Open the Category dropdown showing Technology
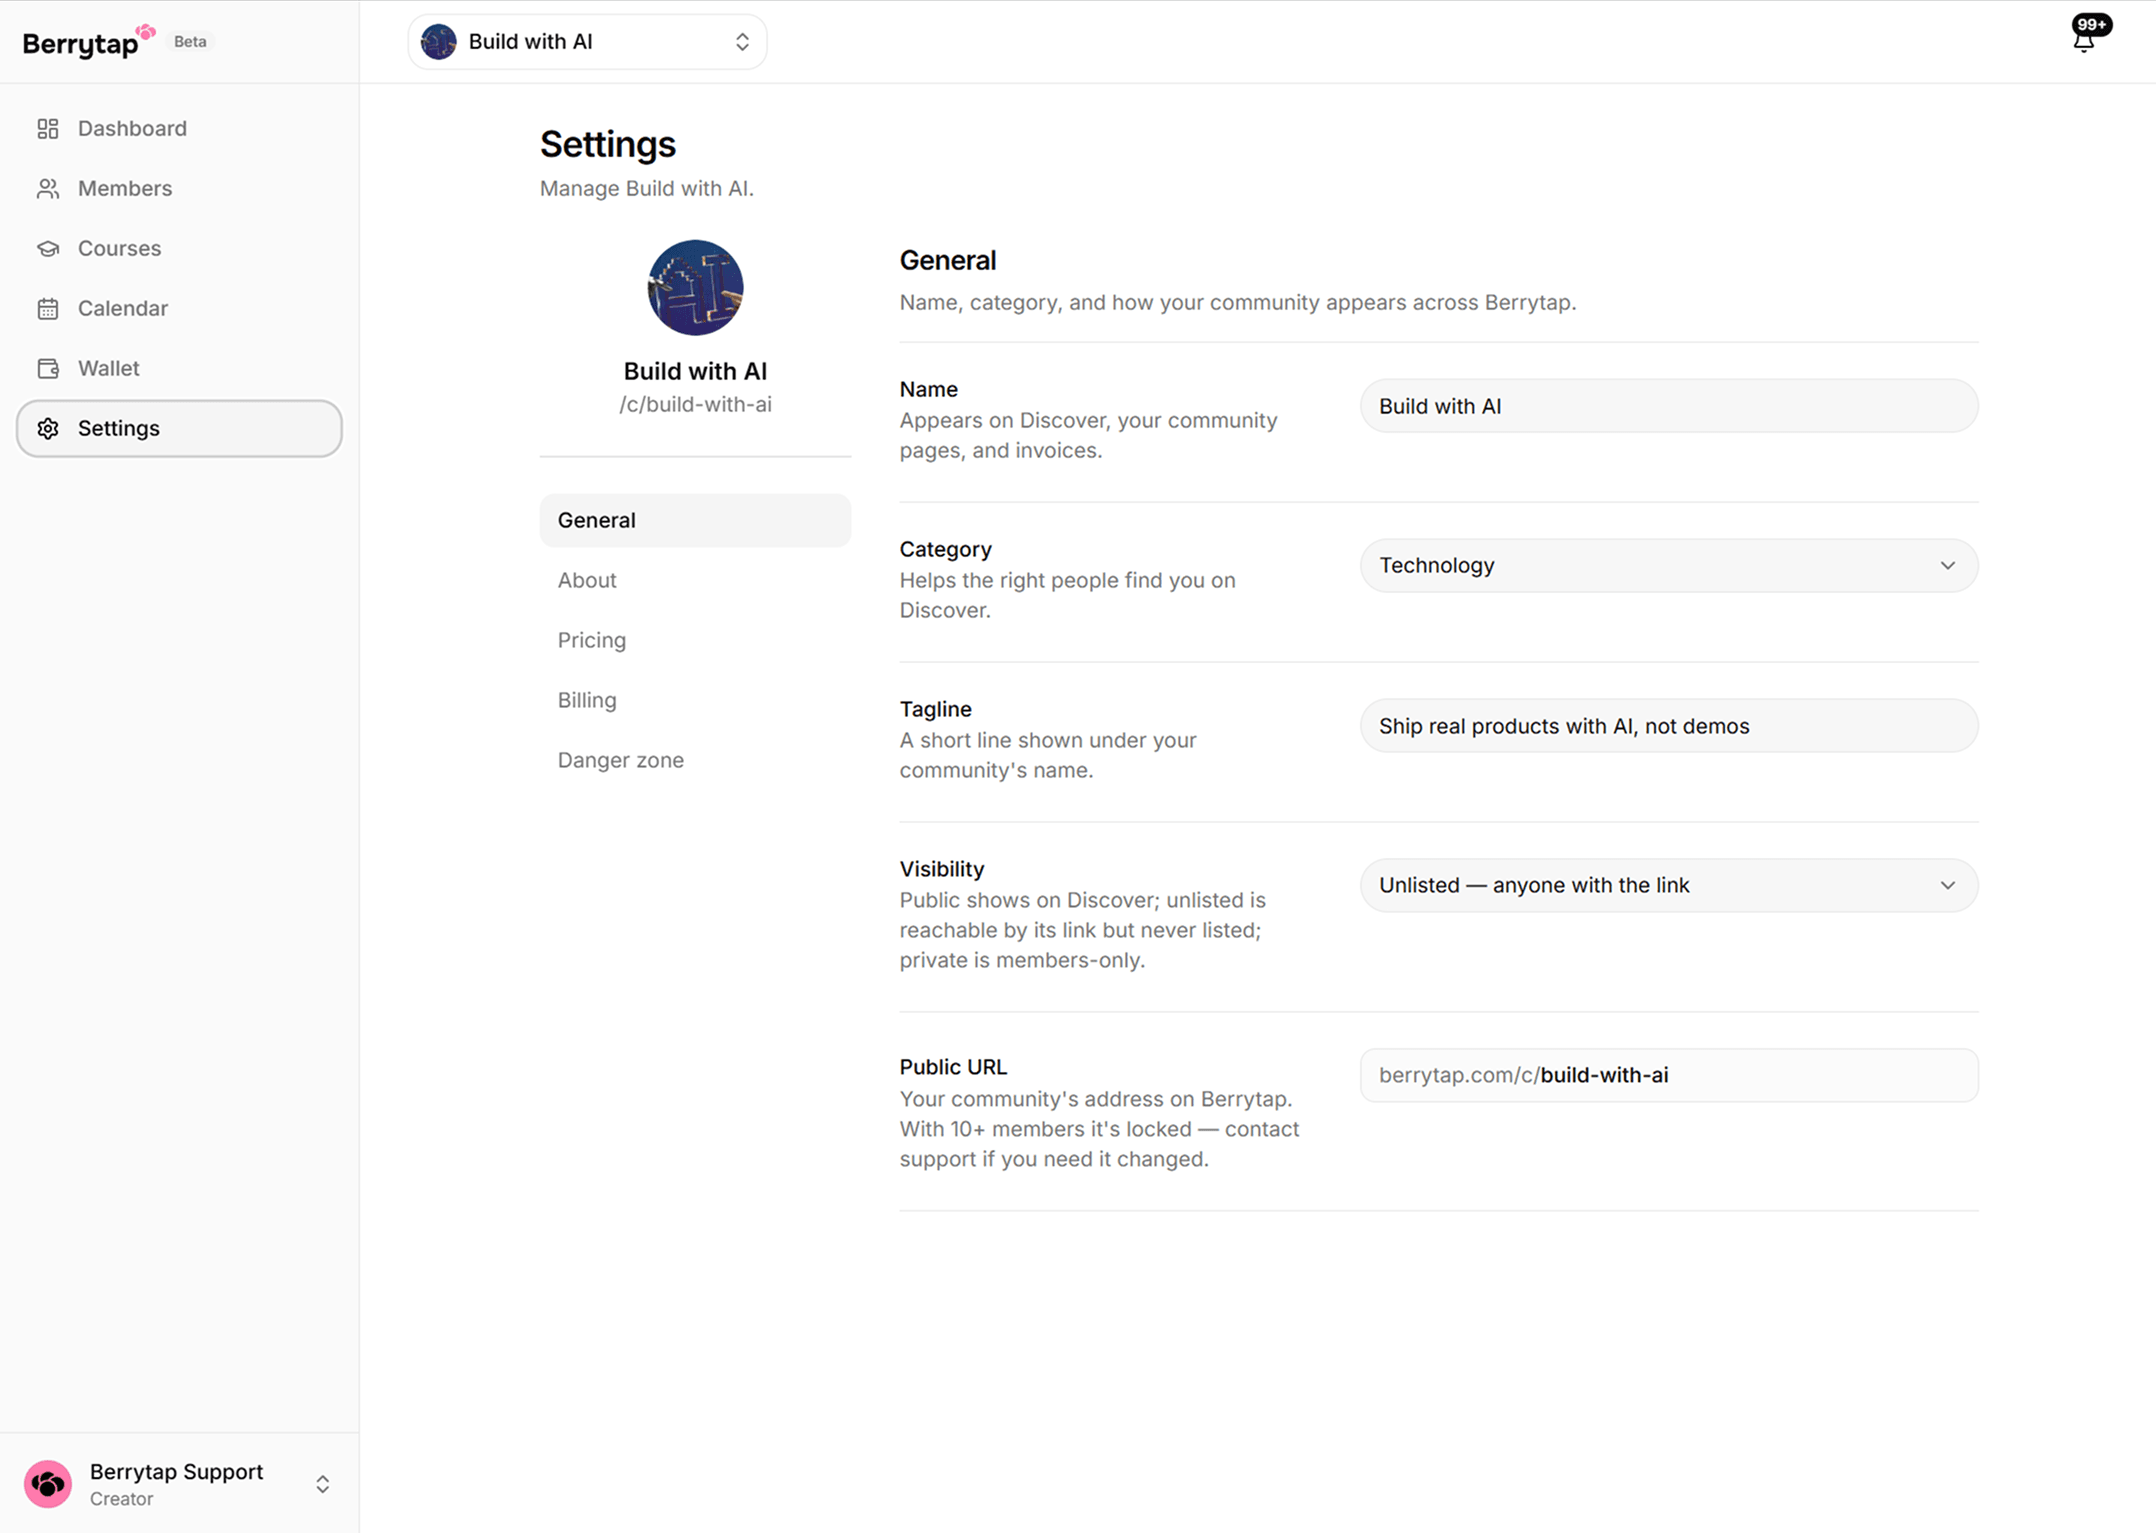Image resolution: width=2156 pixels, height=1533 pixels. [x=1669, y=566]
